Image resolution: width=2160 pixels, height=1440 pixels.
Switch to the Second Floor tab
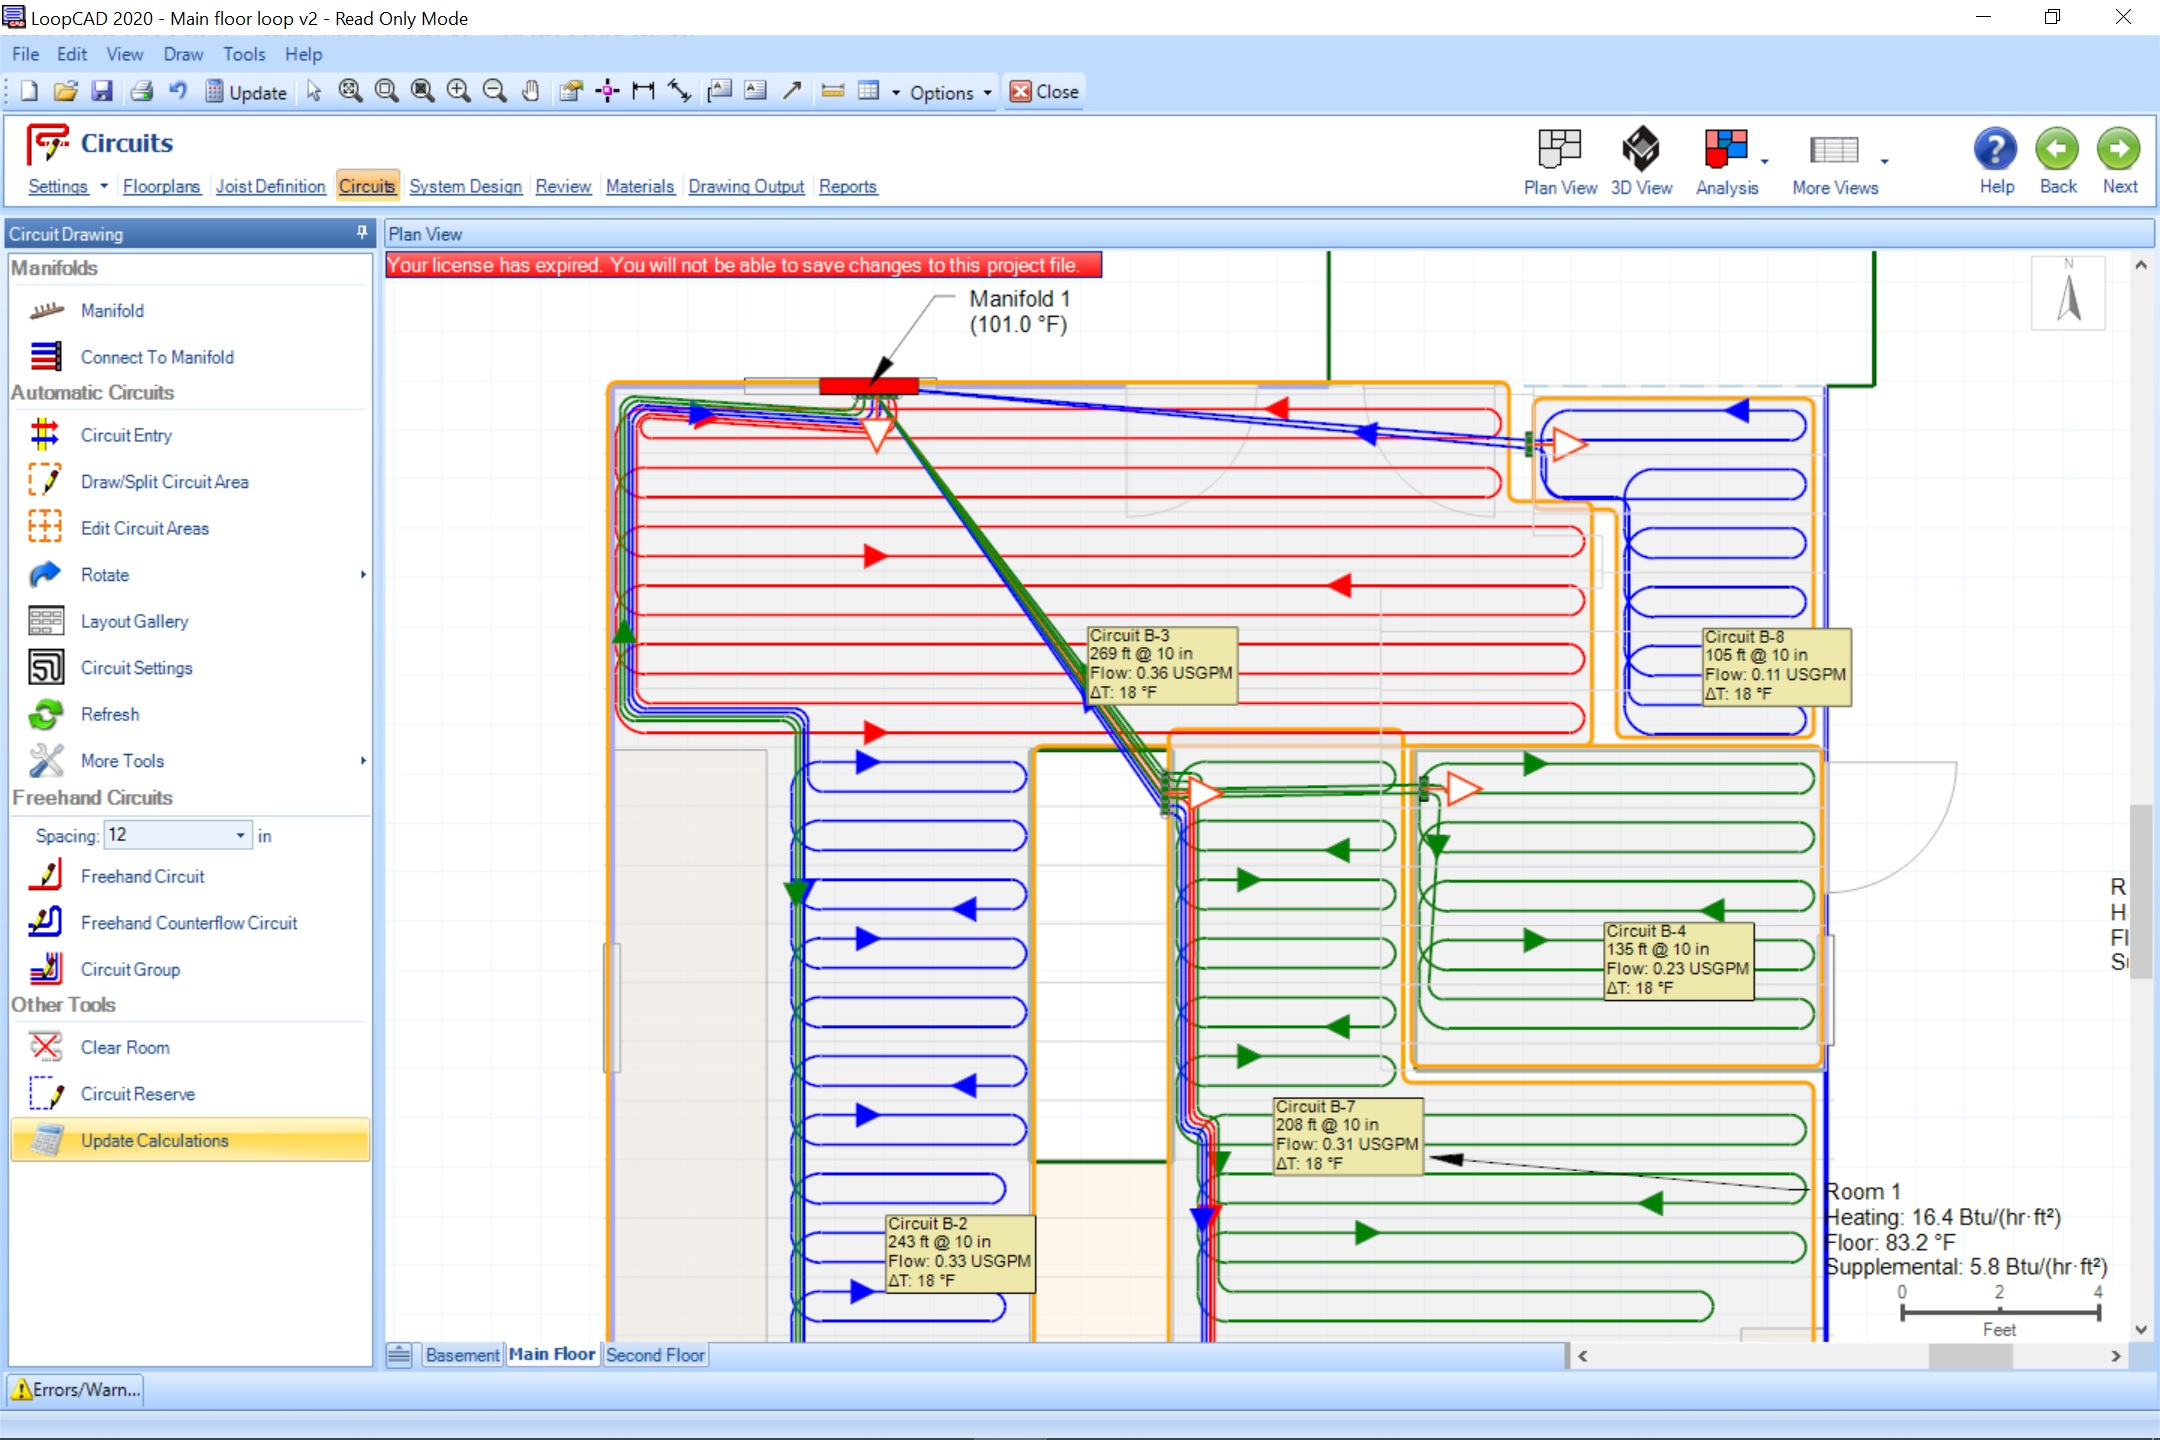point(655,1354)
